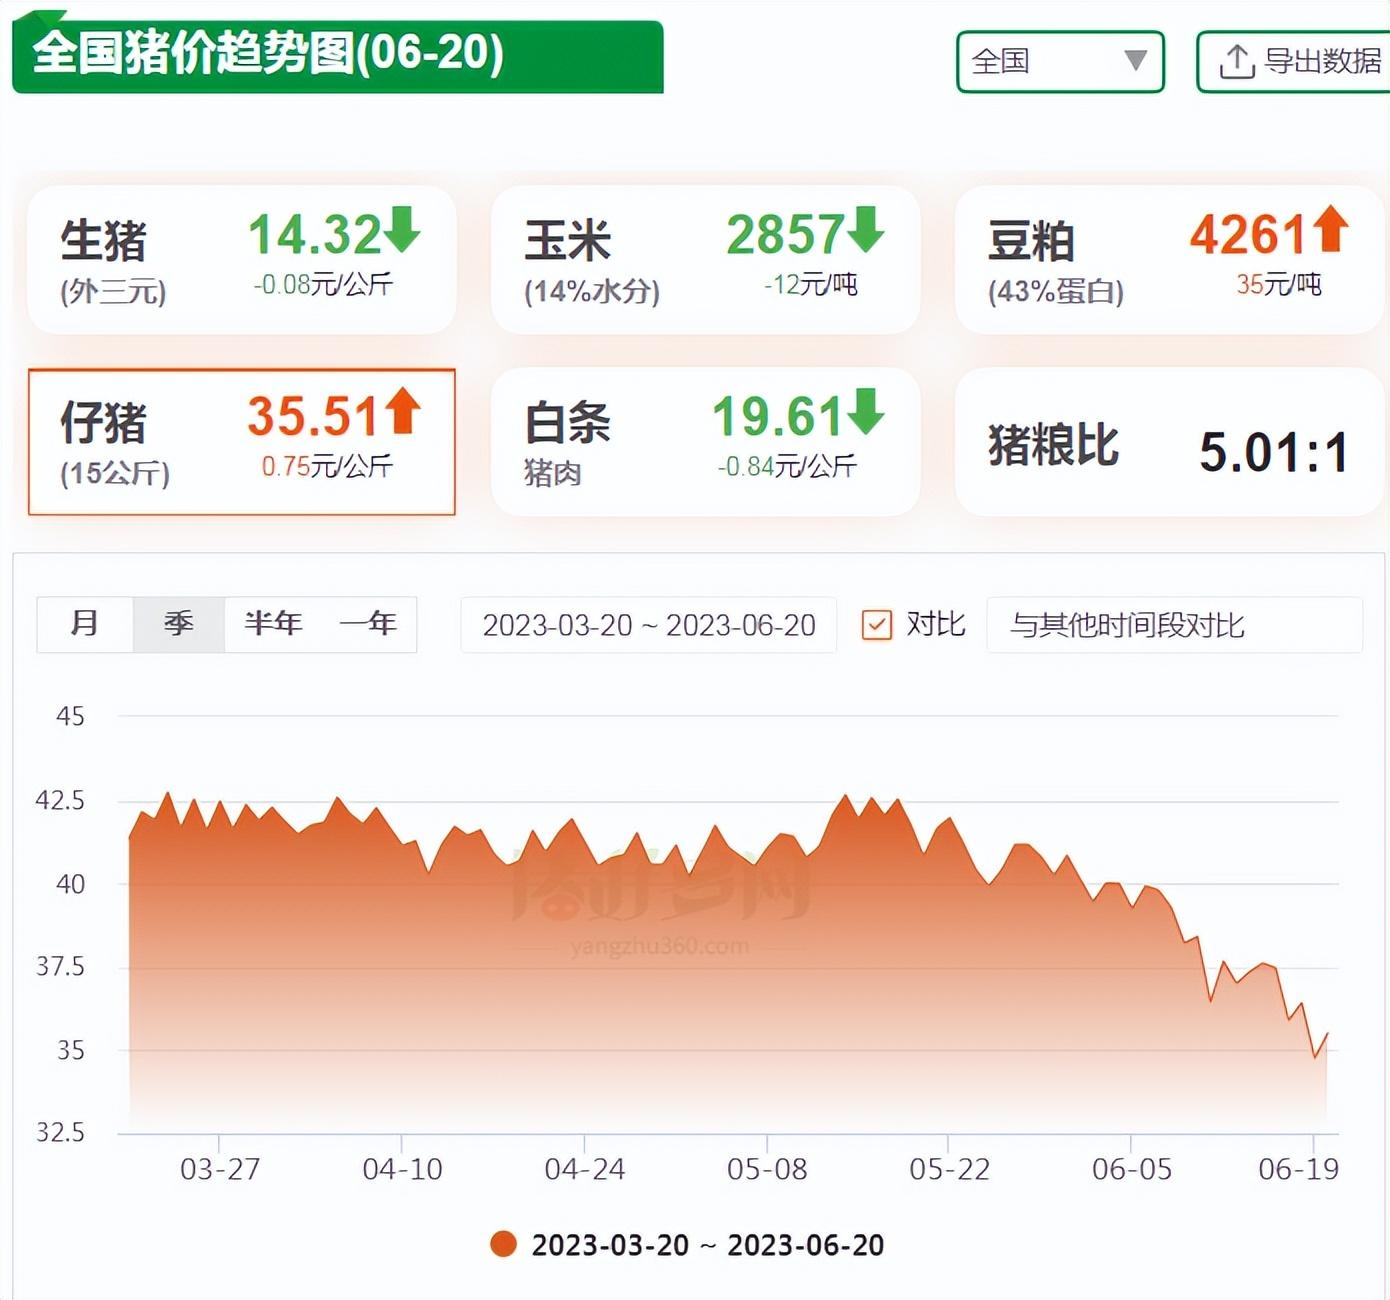1390x1300 pixels.
Task: Select the 生猪 (外三元) price card
Action: 242,260
